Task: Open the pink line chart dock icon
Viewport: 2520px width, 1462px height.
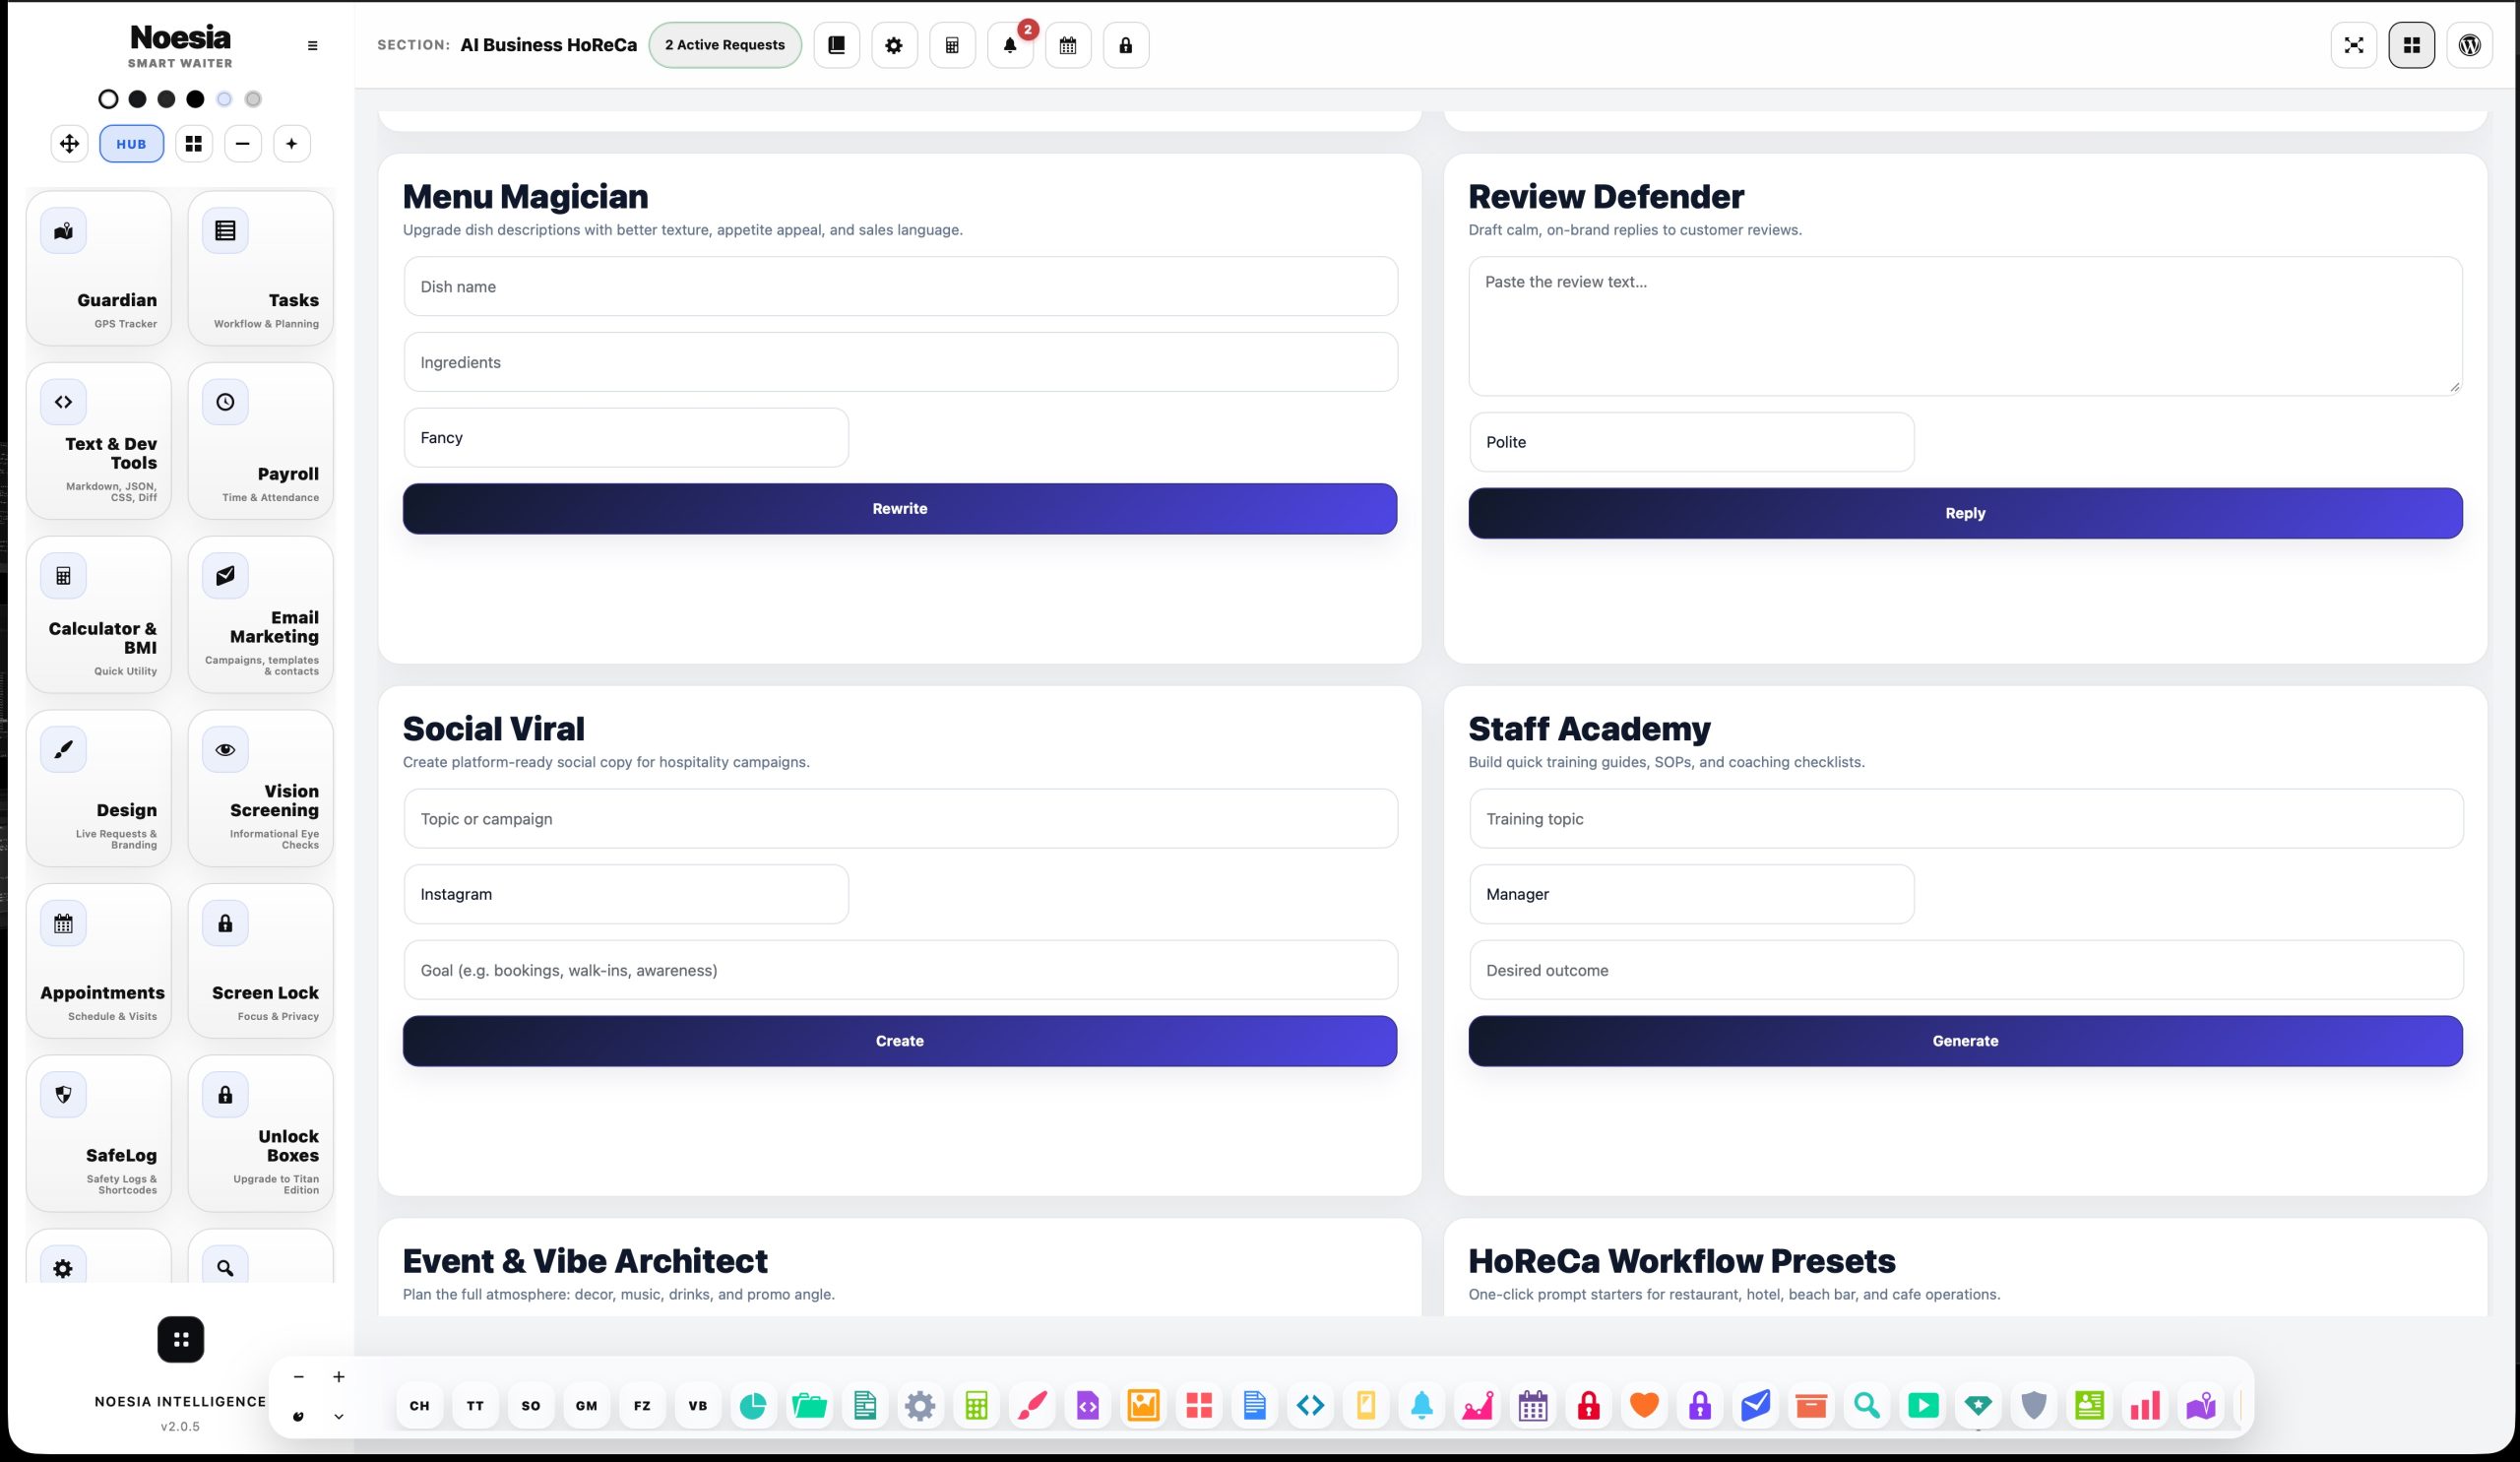Action: pyautogui.click(x=1477, y=1405)
